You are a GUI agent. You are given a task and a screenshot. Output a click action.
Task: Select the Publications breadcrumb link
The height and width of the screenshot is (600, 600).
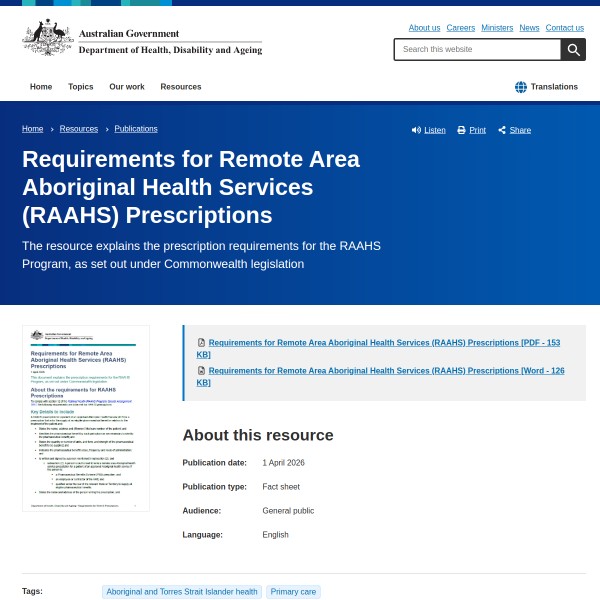point(136,129)
